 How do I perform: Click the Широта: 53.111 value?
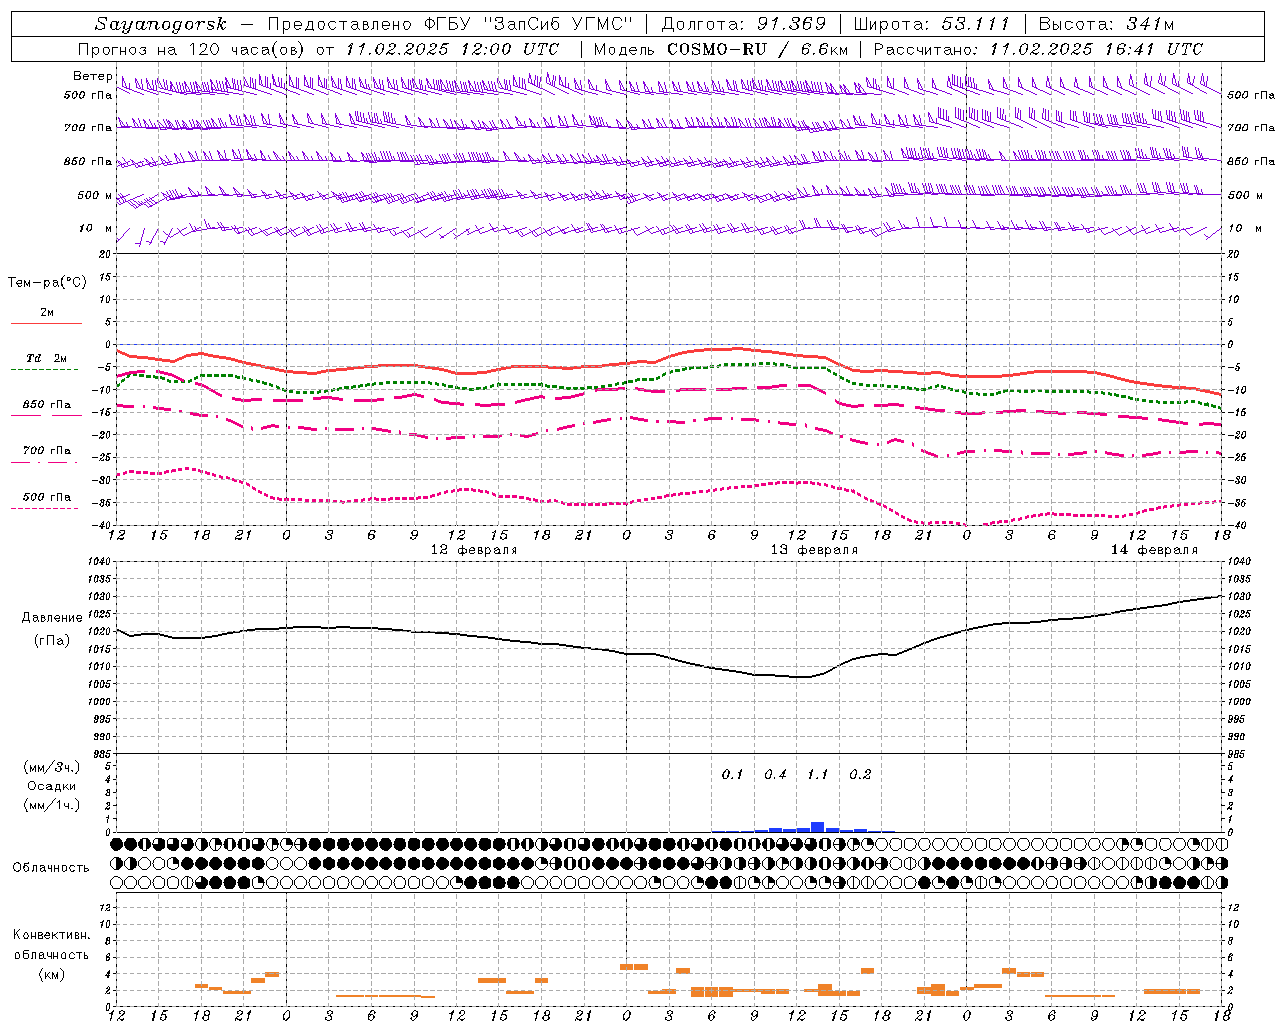coord(932,24)
